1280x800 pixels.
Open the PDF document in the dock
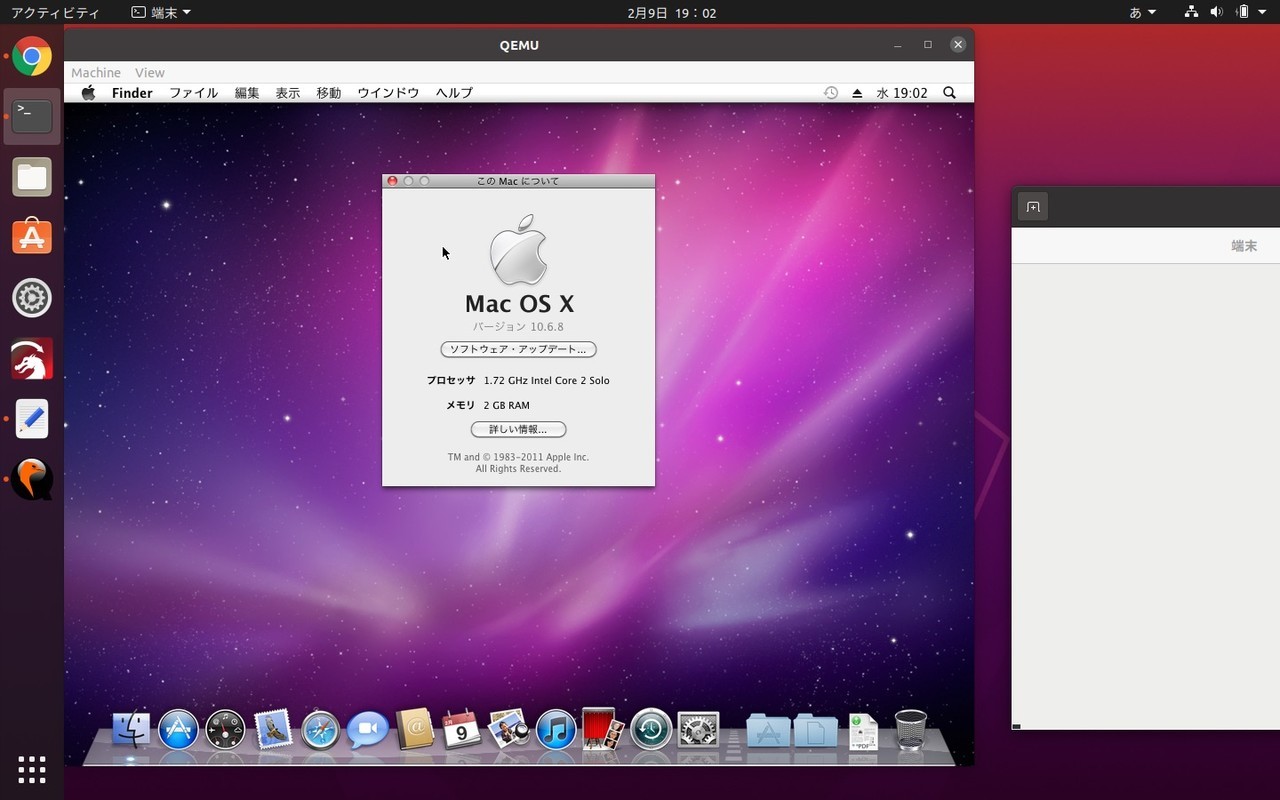[x=863, y=731]
